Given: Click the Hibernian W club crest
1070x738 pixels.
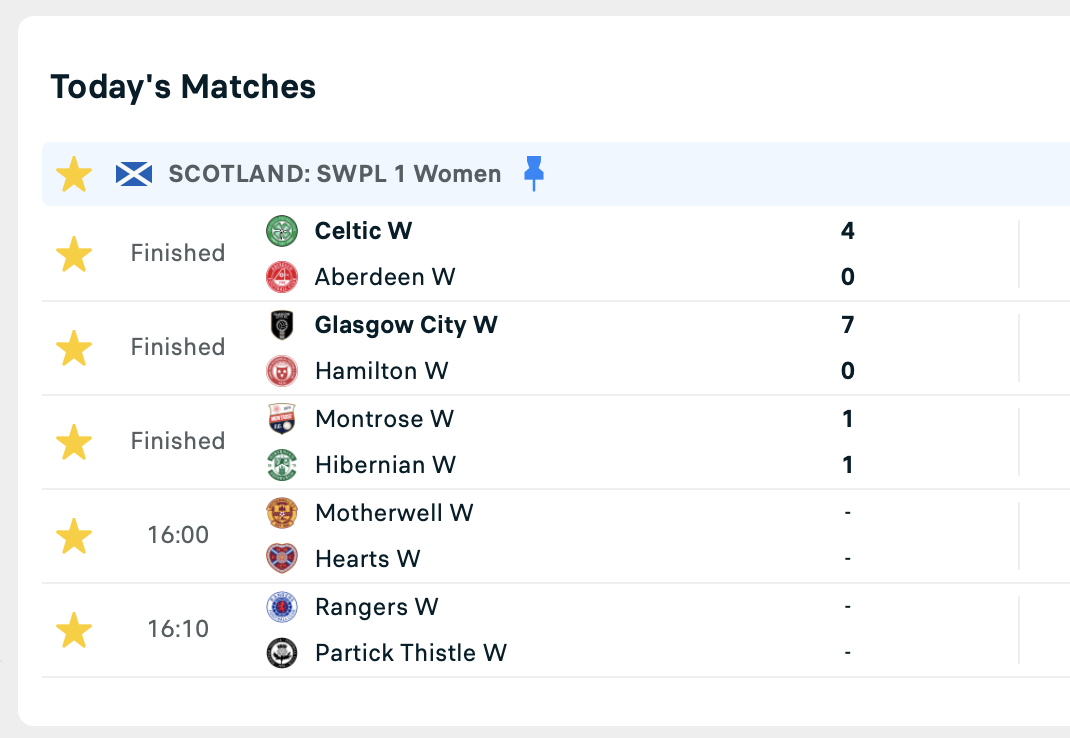Looking at the screenshot, I should pos(282,465).
